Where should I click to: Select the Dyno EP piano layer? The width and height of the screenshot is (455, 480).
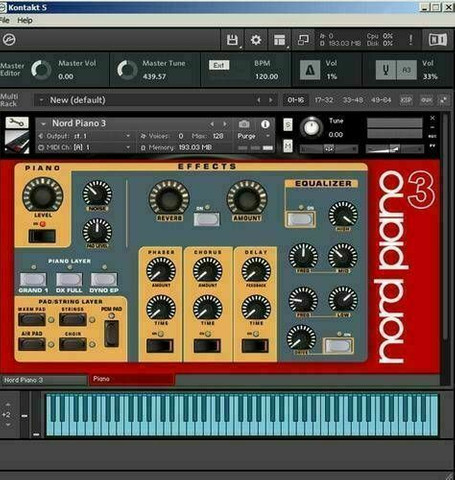(104, 279)
